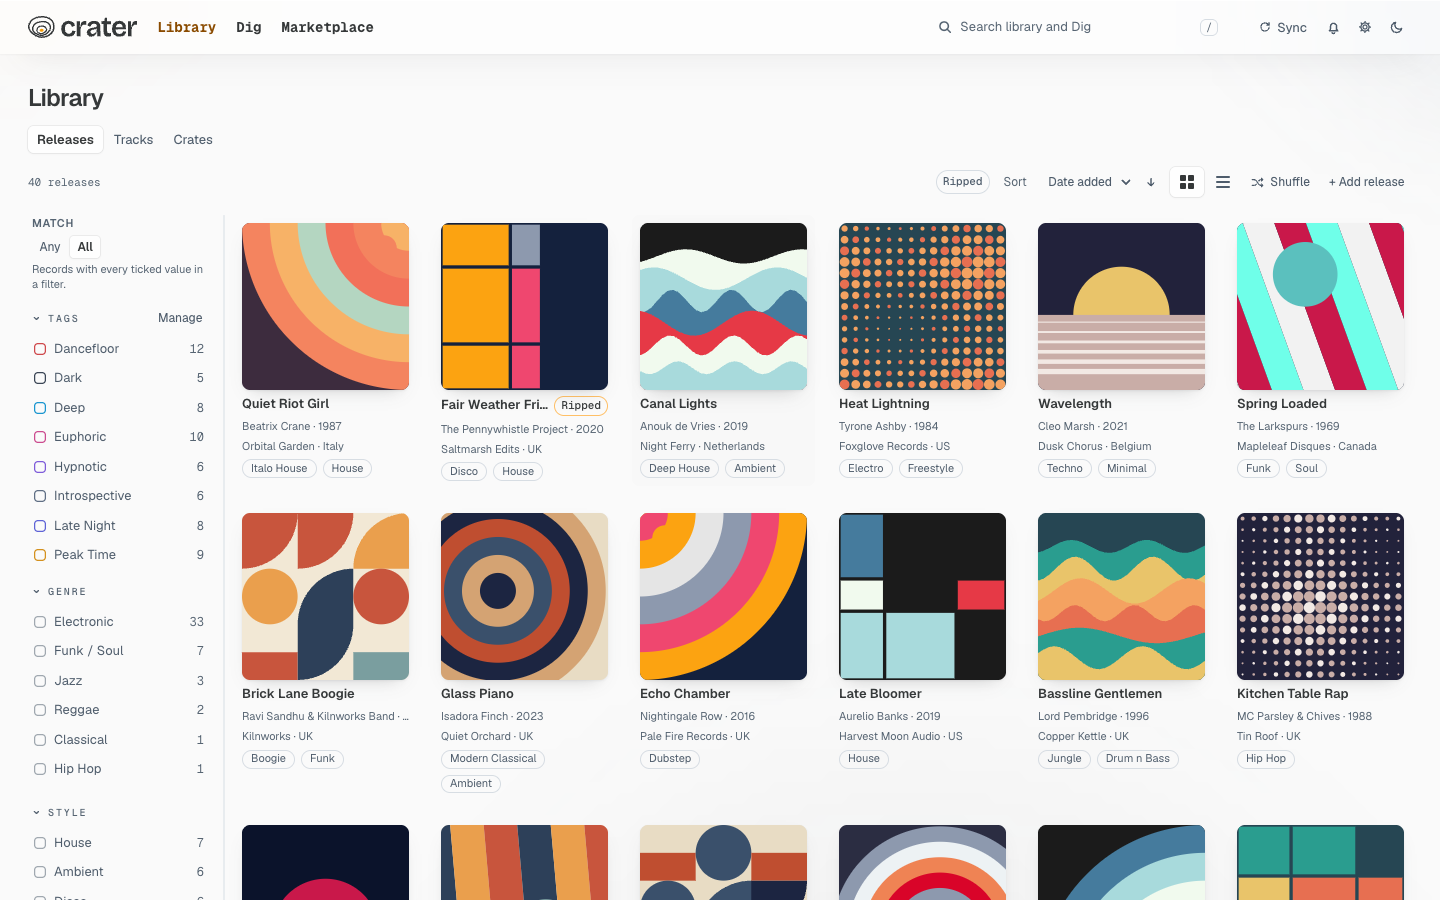
Task: Focus the search library and Dig field
Action: [1078, 27]
